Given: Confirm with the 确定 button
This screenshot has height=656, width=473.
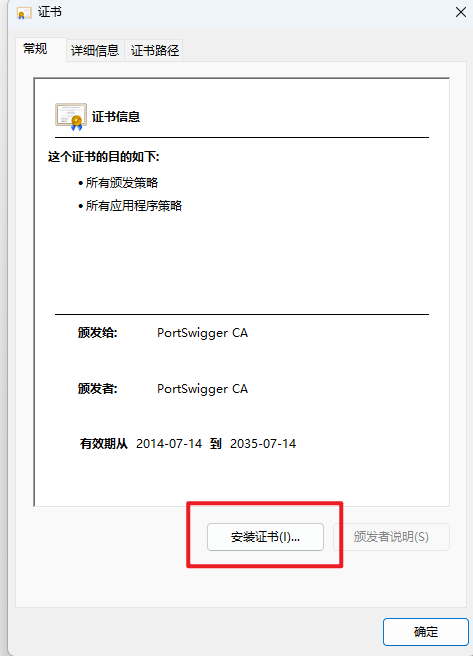Looking at the screenshot, I should [x=425, y=632].
